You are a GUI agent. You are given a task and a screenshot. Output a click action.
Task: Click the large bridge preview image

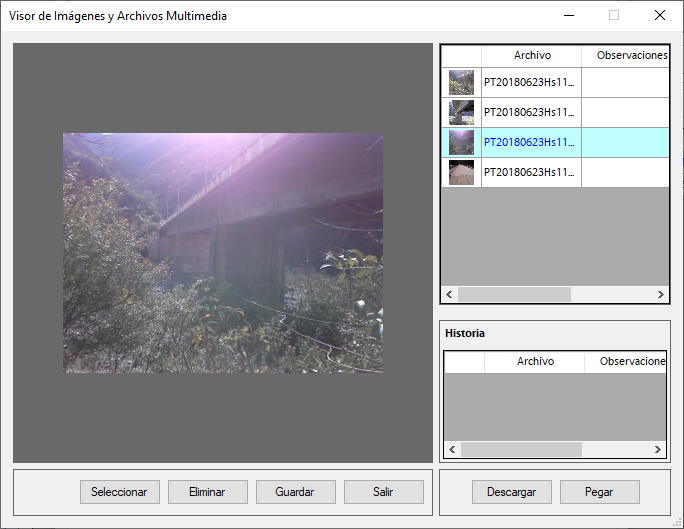(223, 253)
